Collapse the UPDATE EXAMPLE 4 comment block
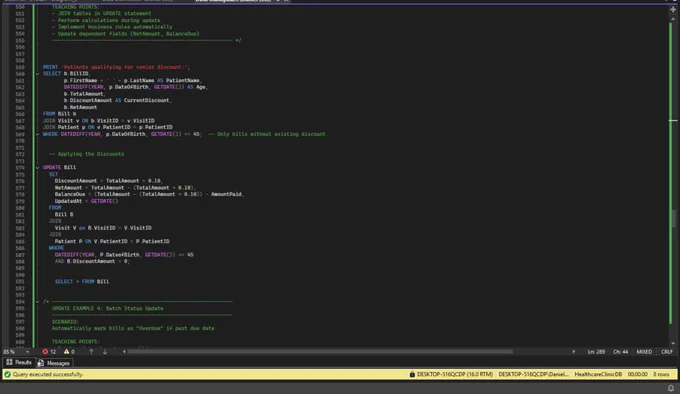This screenshot has height=394, width=680. [x=37, y=302]
